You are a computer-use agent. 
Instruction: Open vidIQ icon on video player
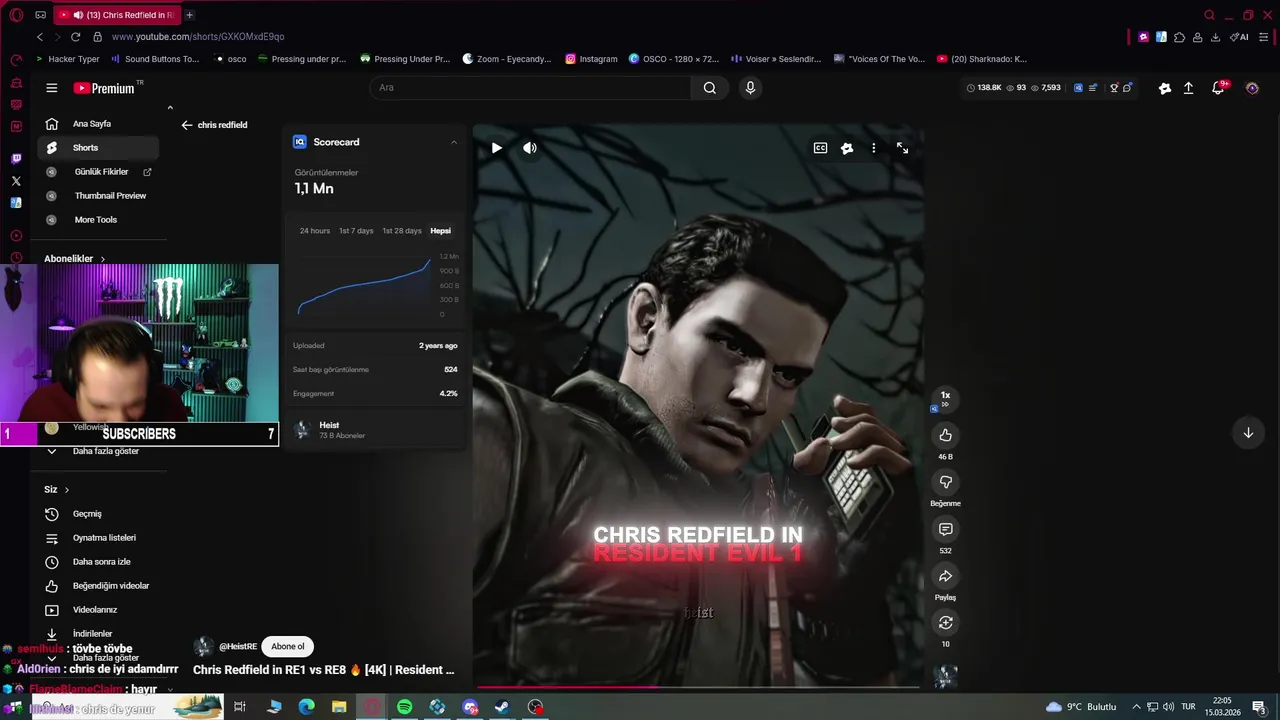[x=847, y=148]
